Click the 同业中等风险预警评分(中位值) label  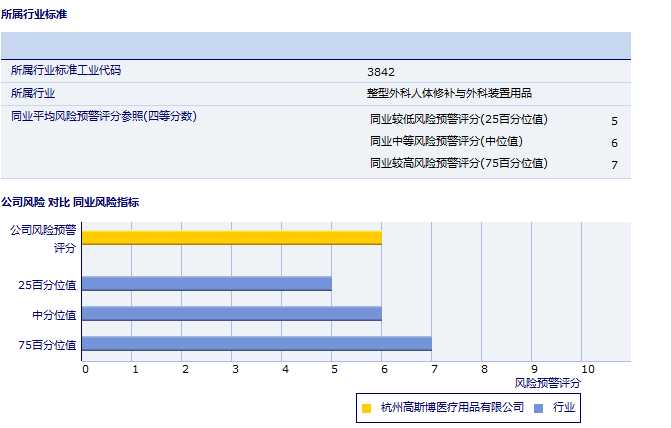[446, 141]
